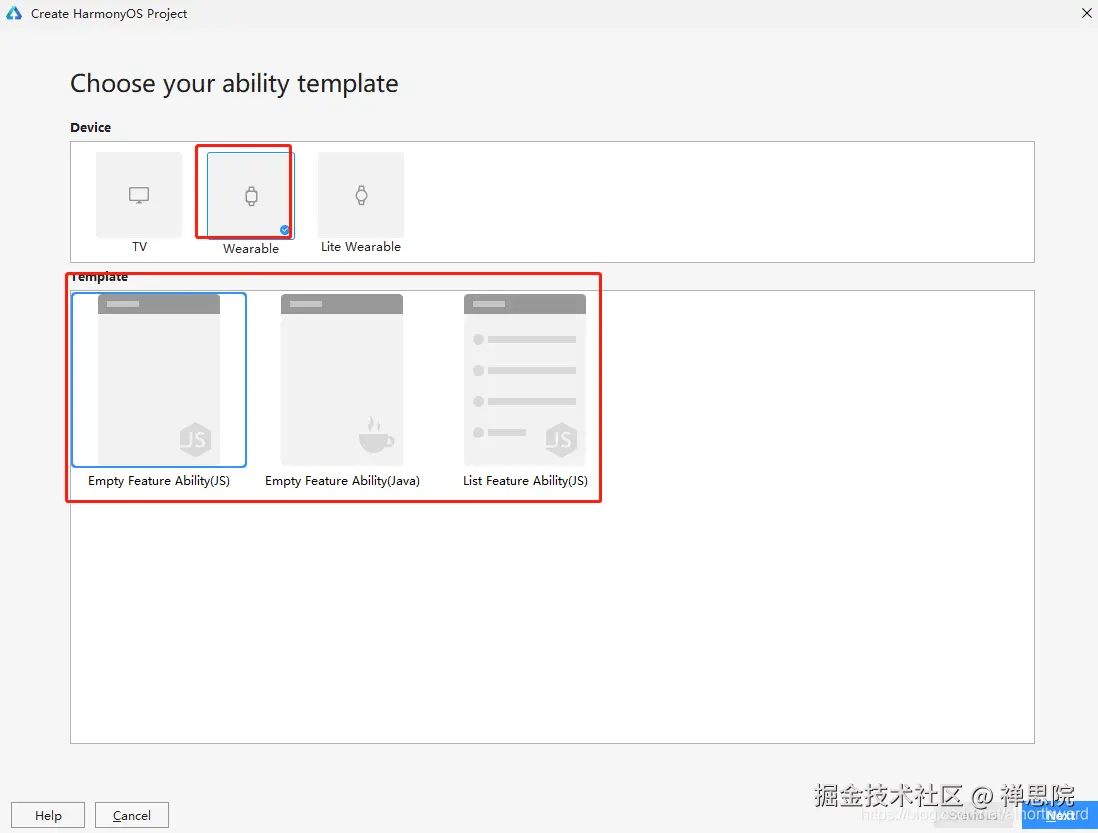
Task: Choose the Empty Feature Ability(JS) template
Action: [159, 380]
